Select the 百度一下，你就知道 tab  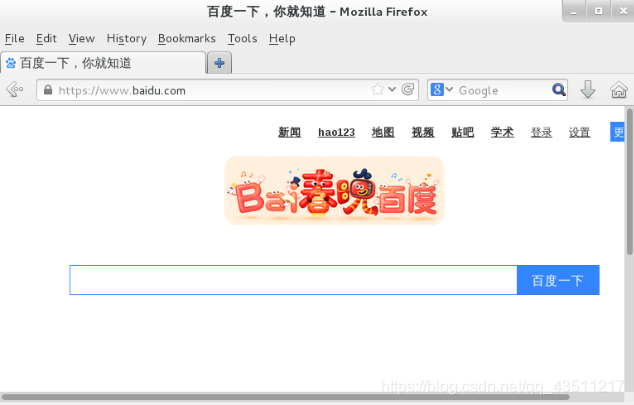pos(104,63)
